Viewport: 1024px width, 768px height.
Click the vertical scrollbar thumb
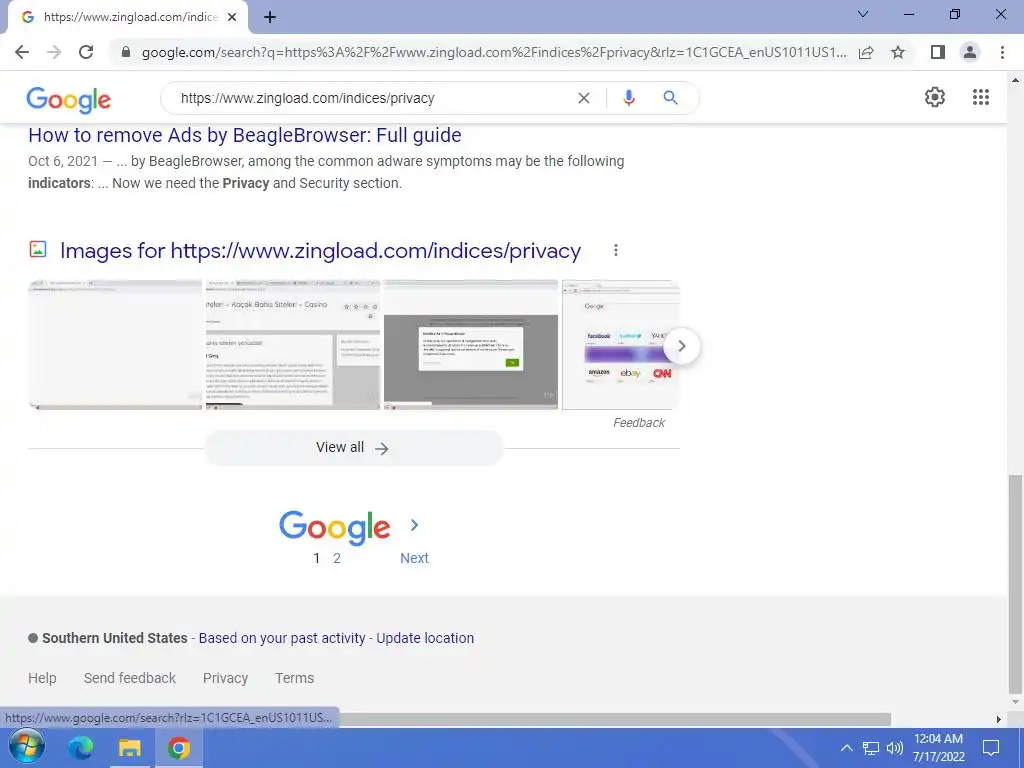pyautogui.click(x=1015, y=584)
